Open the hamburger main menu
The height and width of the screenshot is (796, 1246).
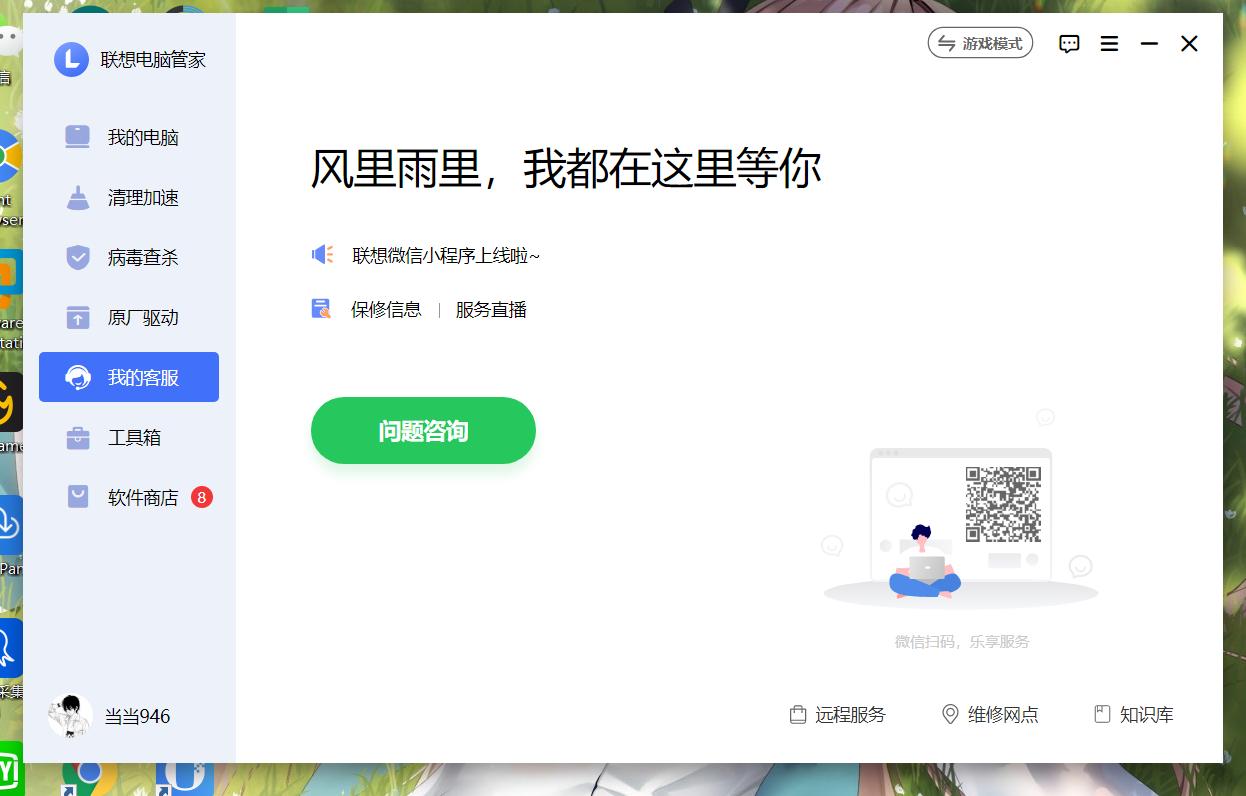1108,44
